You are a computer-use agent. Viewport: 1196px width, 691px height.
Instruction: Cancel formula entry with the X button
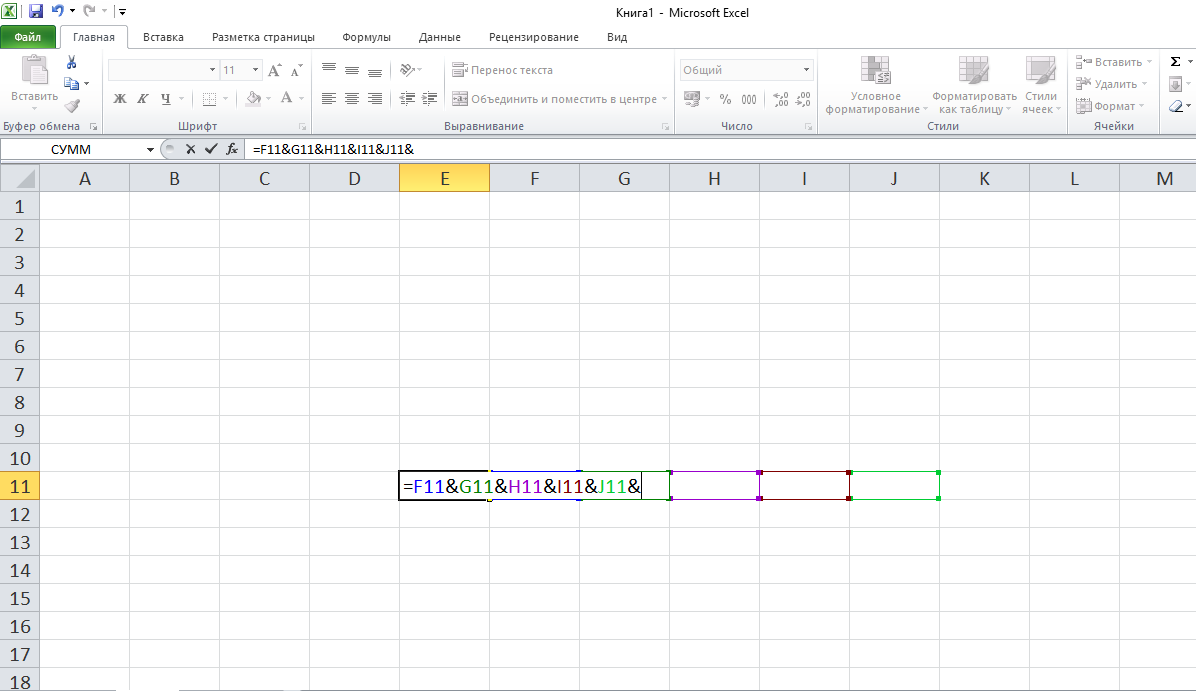point(190,149)
